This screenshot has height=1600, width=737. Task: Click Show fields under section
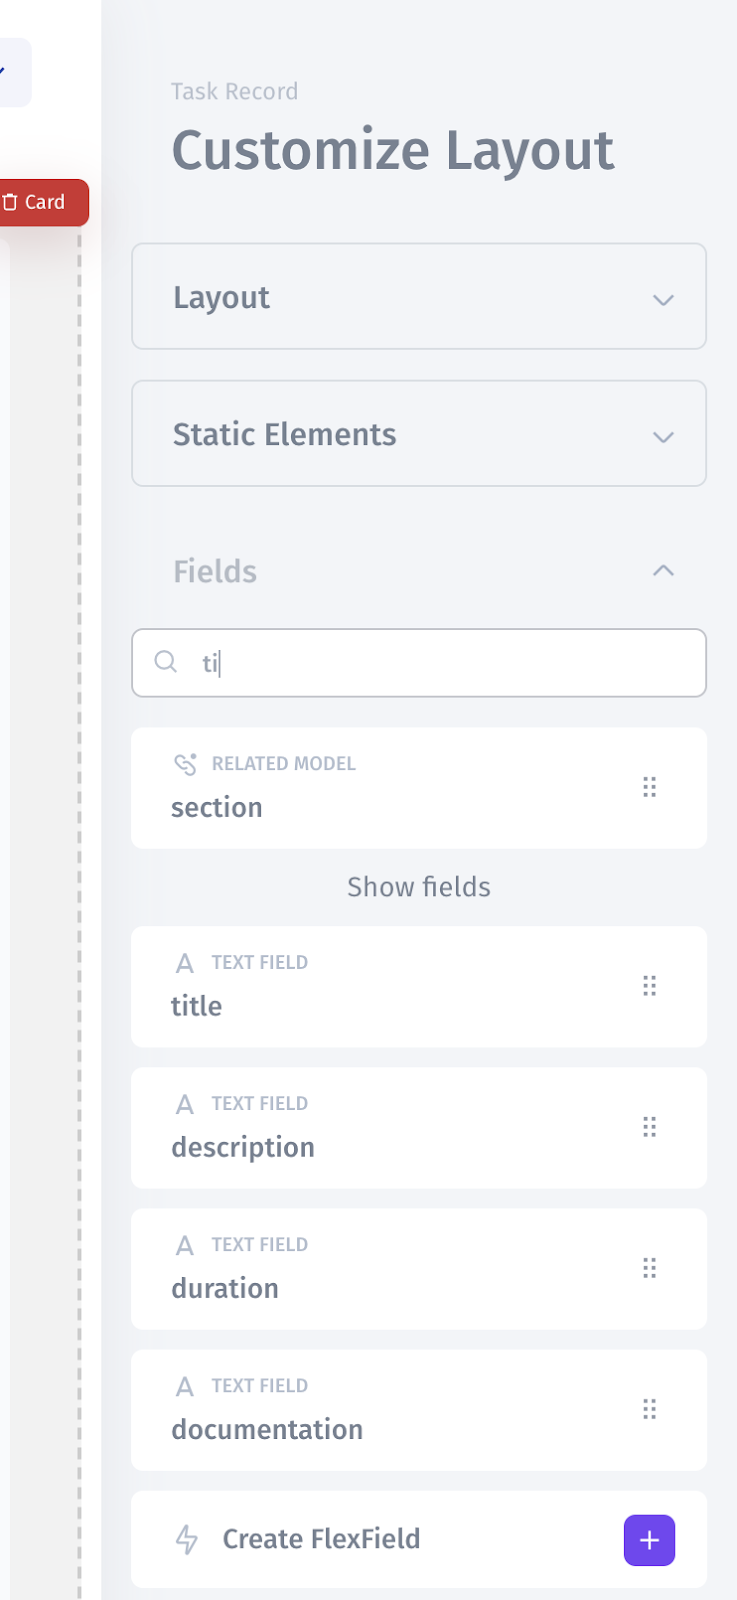pos(418,887)
